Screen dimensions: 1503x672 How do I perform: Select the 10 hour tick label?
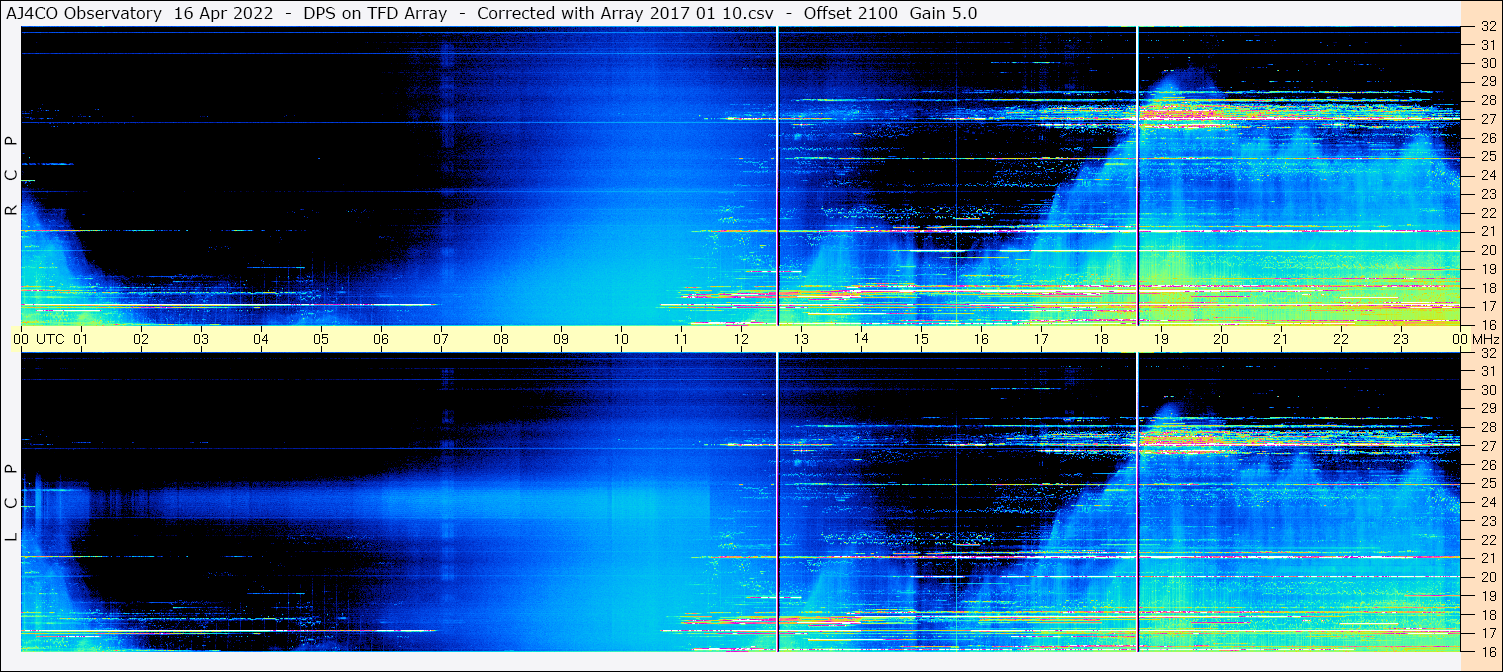[621, 339]
